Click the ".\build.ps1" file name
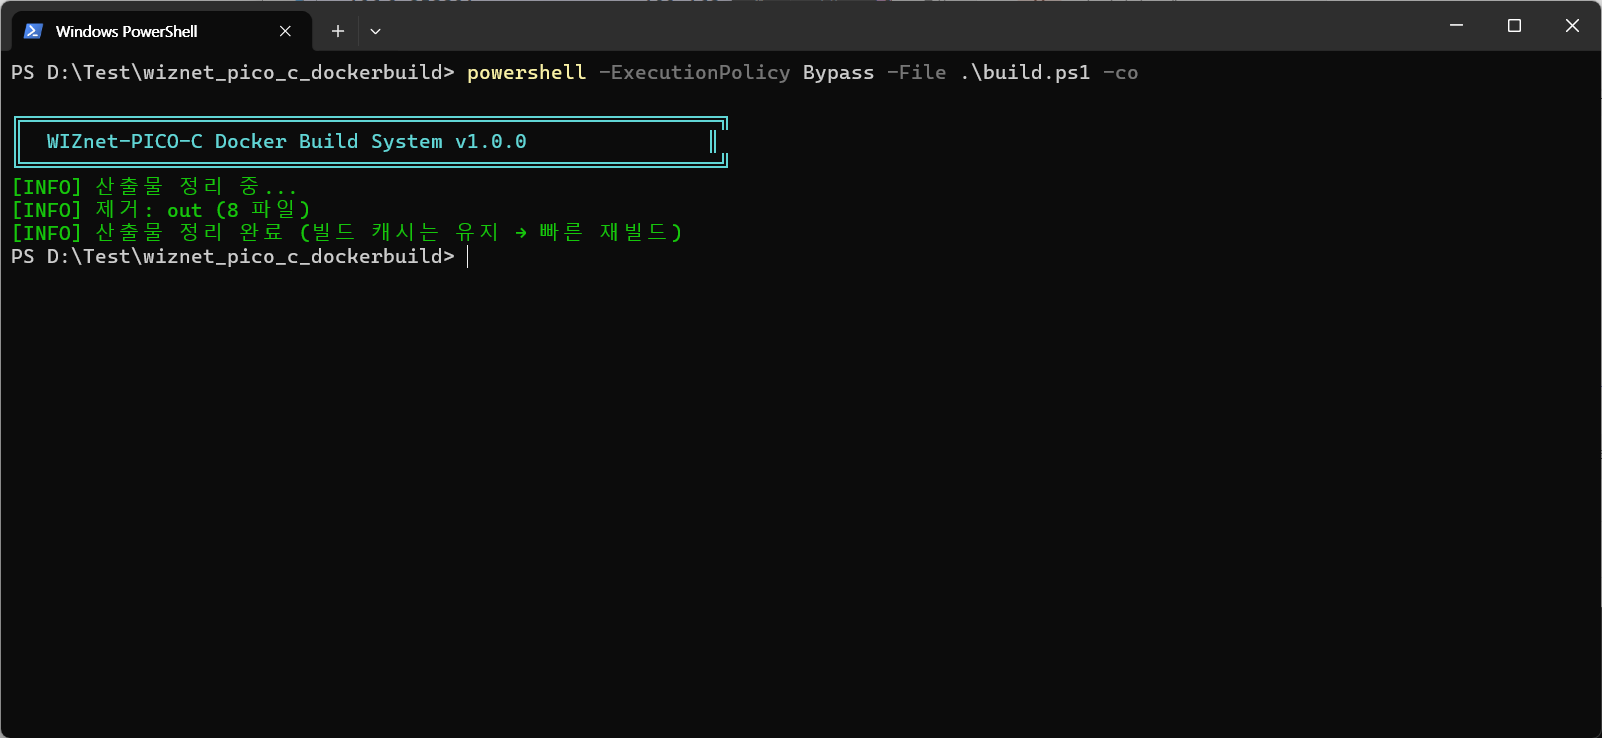Viewport: 1602px width, 738px height. 1025,73
